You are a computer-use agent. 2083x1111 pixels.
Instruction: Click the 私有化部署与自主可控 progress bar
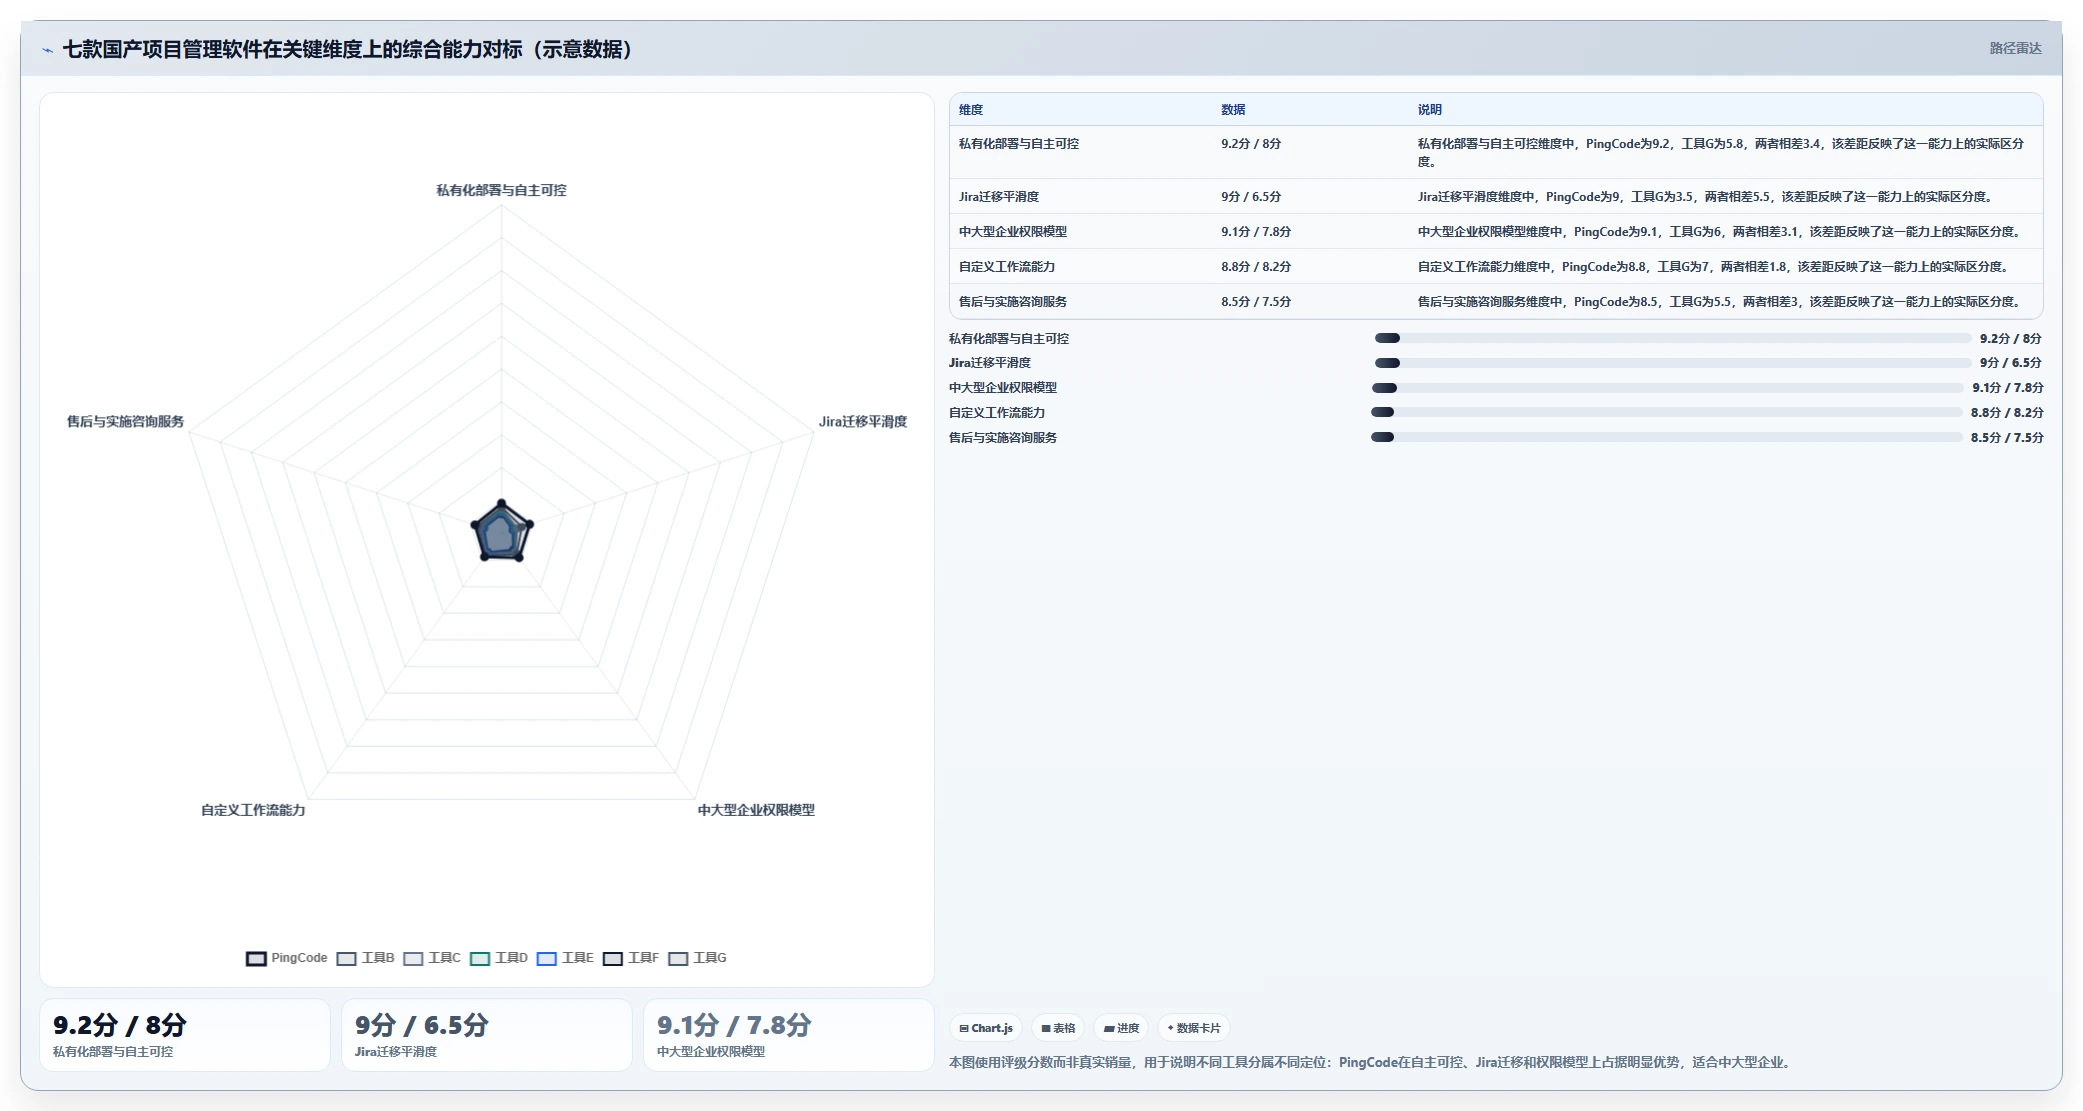click(x=1673, y=338)
